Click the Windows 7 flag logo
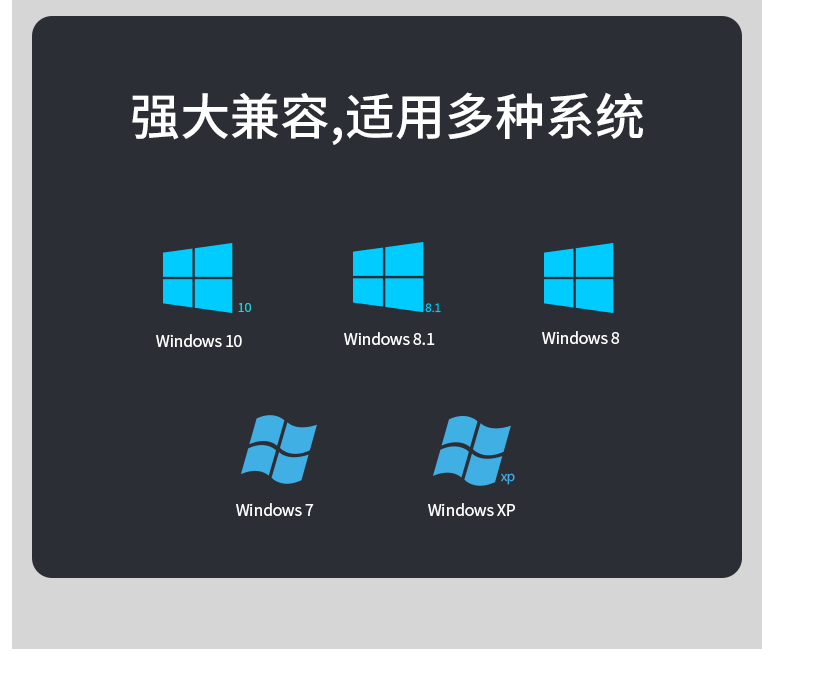This screenshot has width=818, height=674. pyautogui.click(x=279, y=449)
